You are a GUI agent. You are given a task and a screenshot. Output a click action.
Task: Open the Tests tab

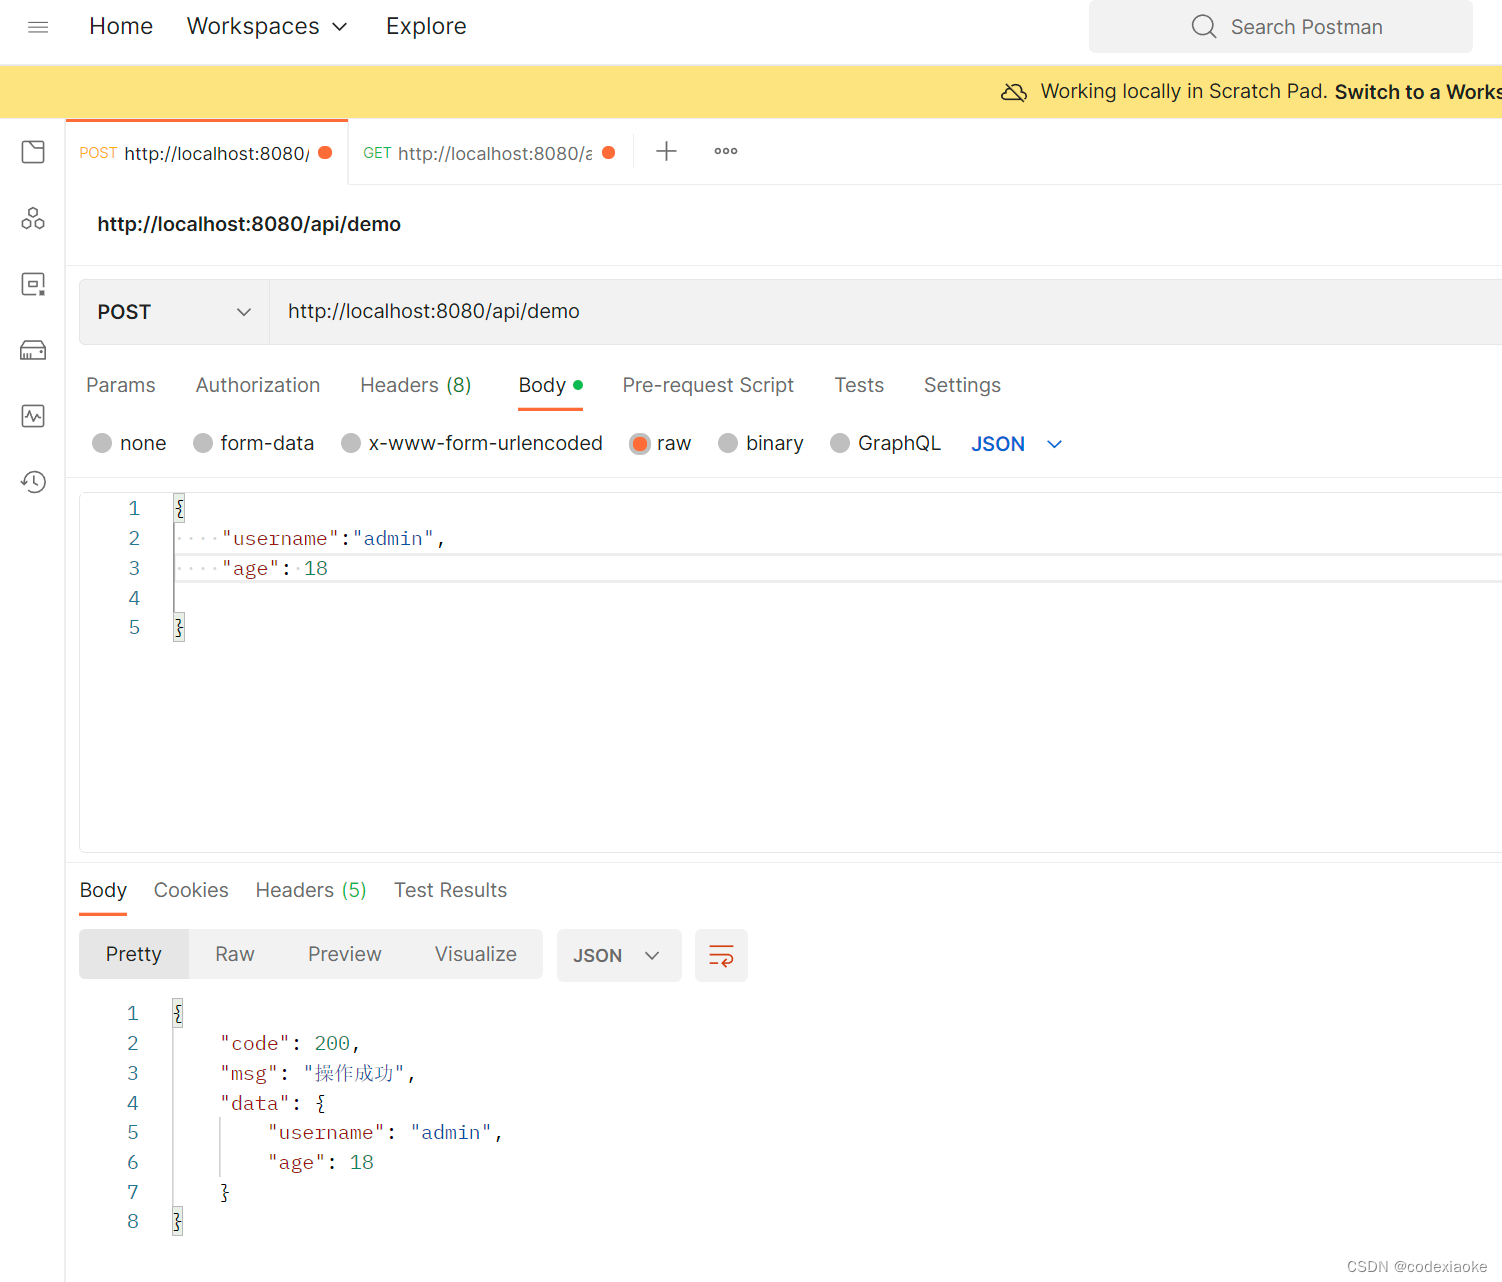(859, 385)
